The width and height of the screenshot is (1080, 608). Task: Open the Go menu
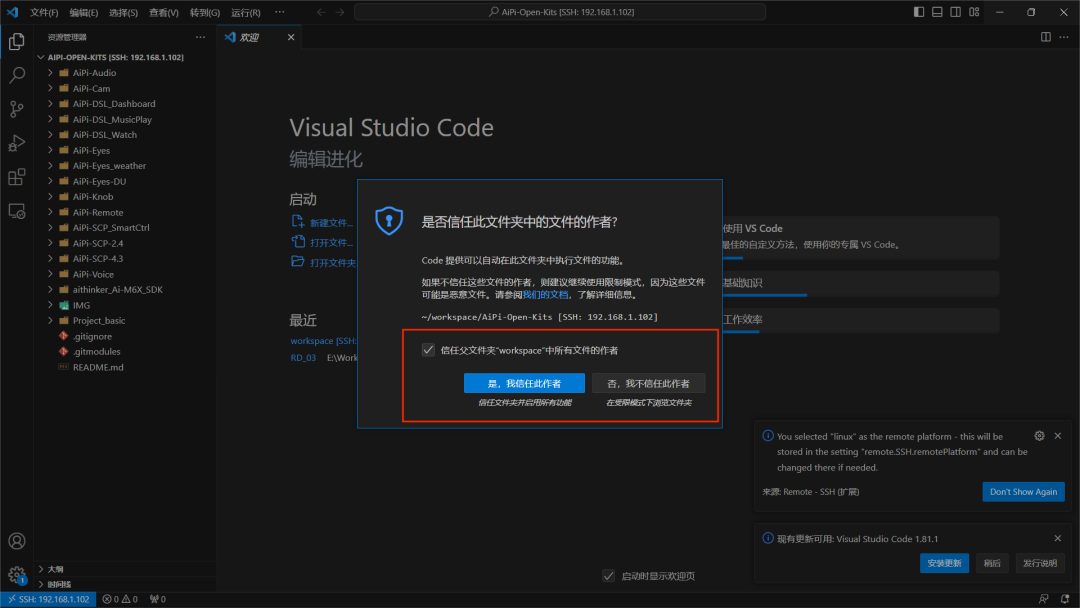point(205,12)
